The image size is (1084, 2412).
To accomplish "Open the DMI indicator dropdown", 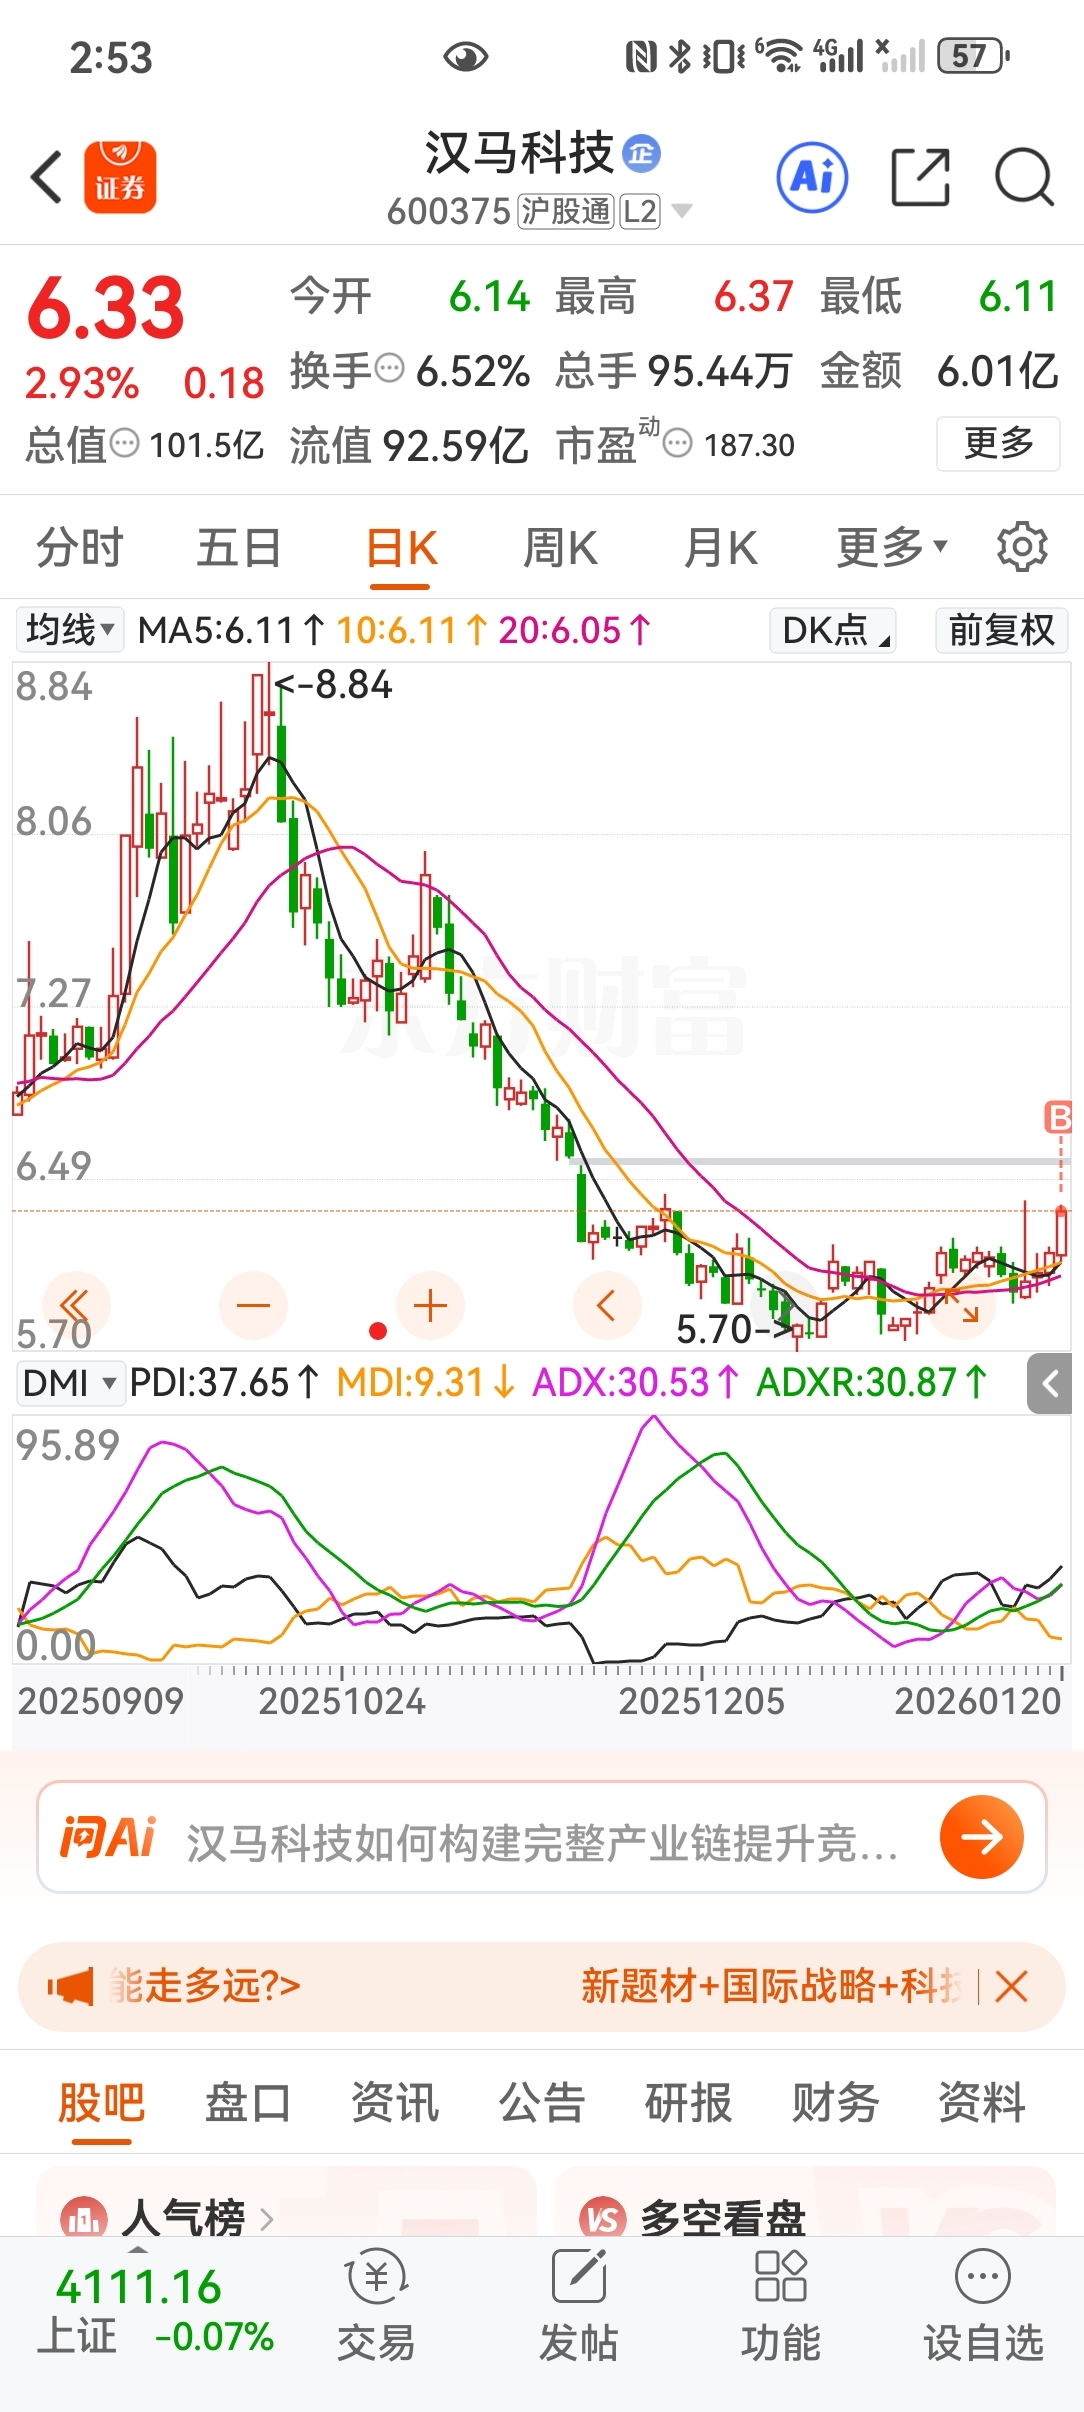I will (x=70, y=1383).
